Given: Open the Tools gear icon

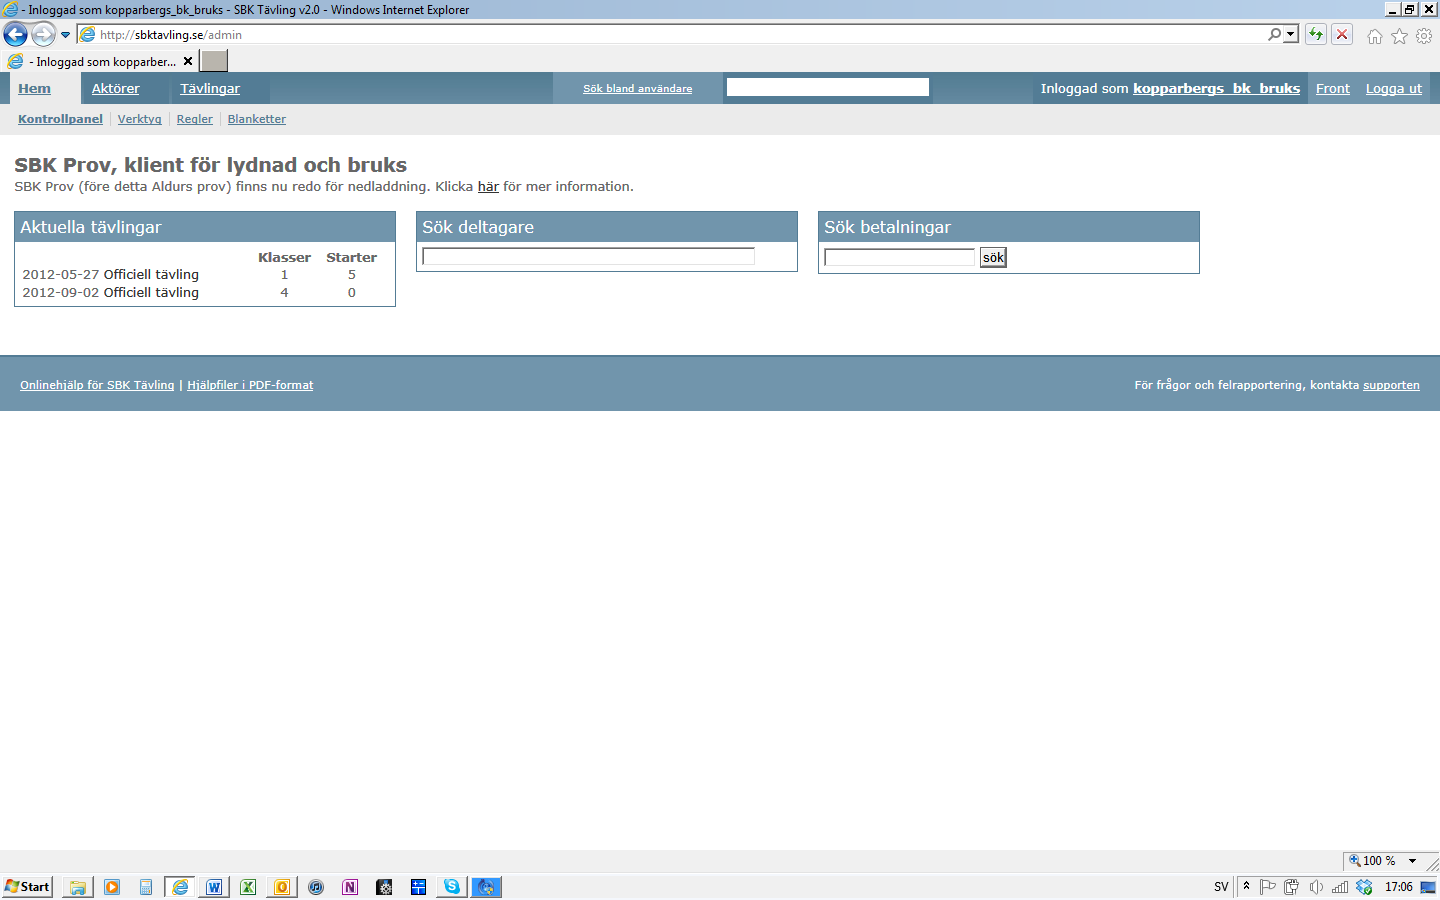Looking at the screenshot, I should tap(1424, 36).
